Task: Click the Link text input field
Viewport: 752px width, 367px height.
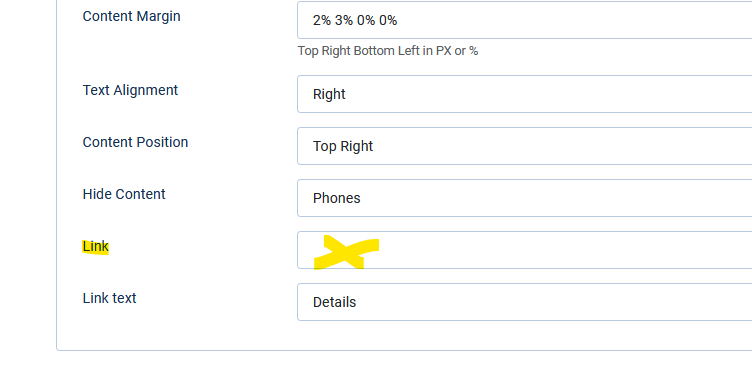Action: [x=525, y=302]
